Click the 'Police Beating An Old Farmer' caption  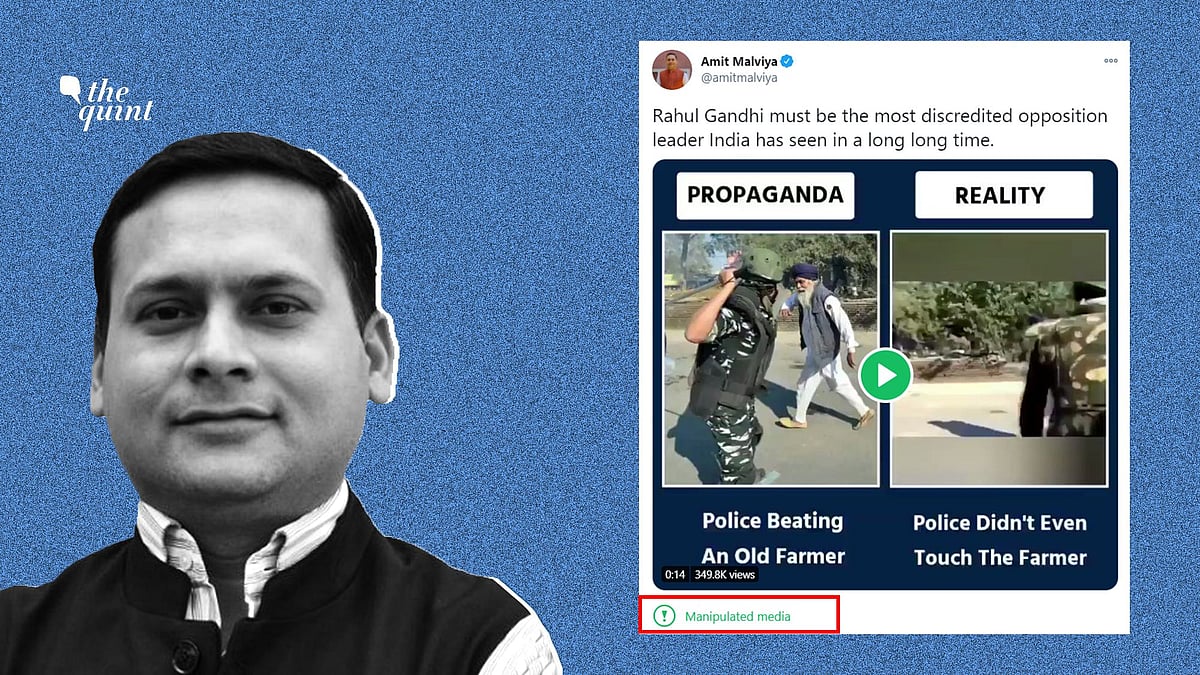click(773, 538)
